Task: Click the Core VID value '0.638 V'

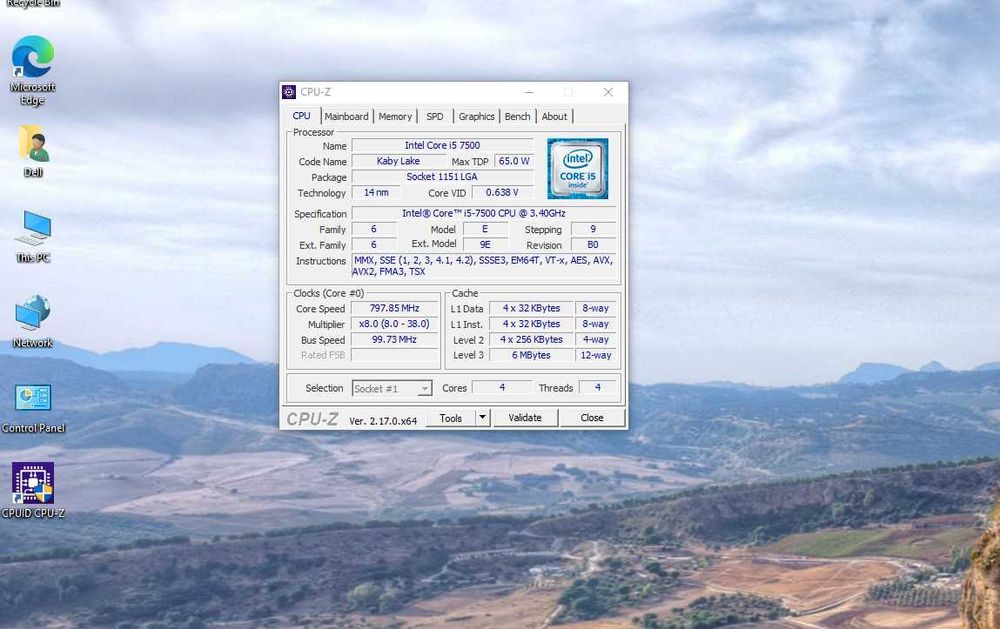Action: [502, 193]
